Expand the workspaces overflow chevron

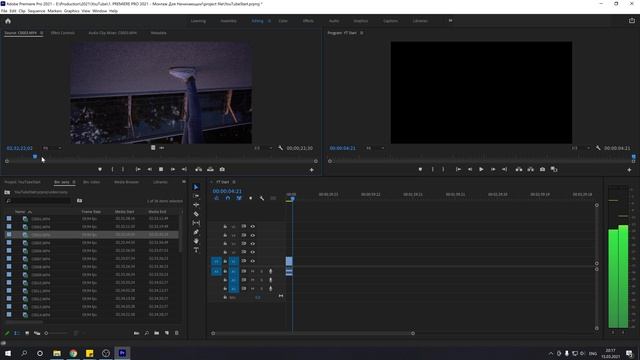[x=450, y=20]
